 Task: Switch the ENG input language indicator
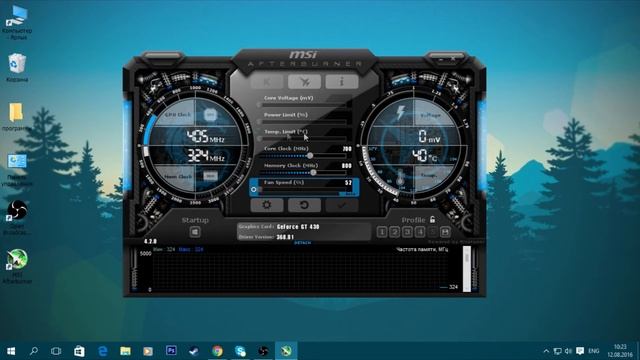tap(594, 351)
